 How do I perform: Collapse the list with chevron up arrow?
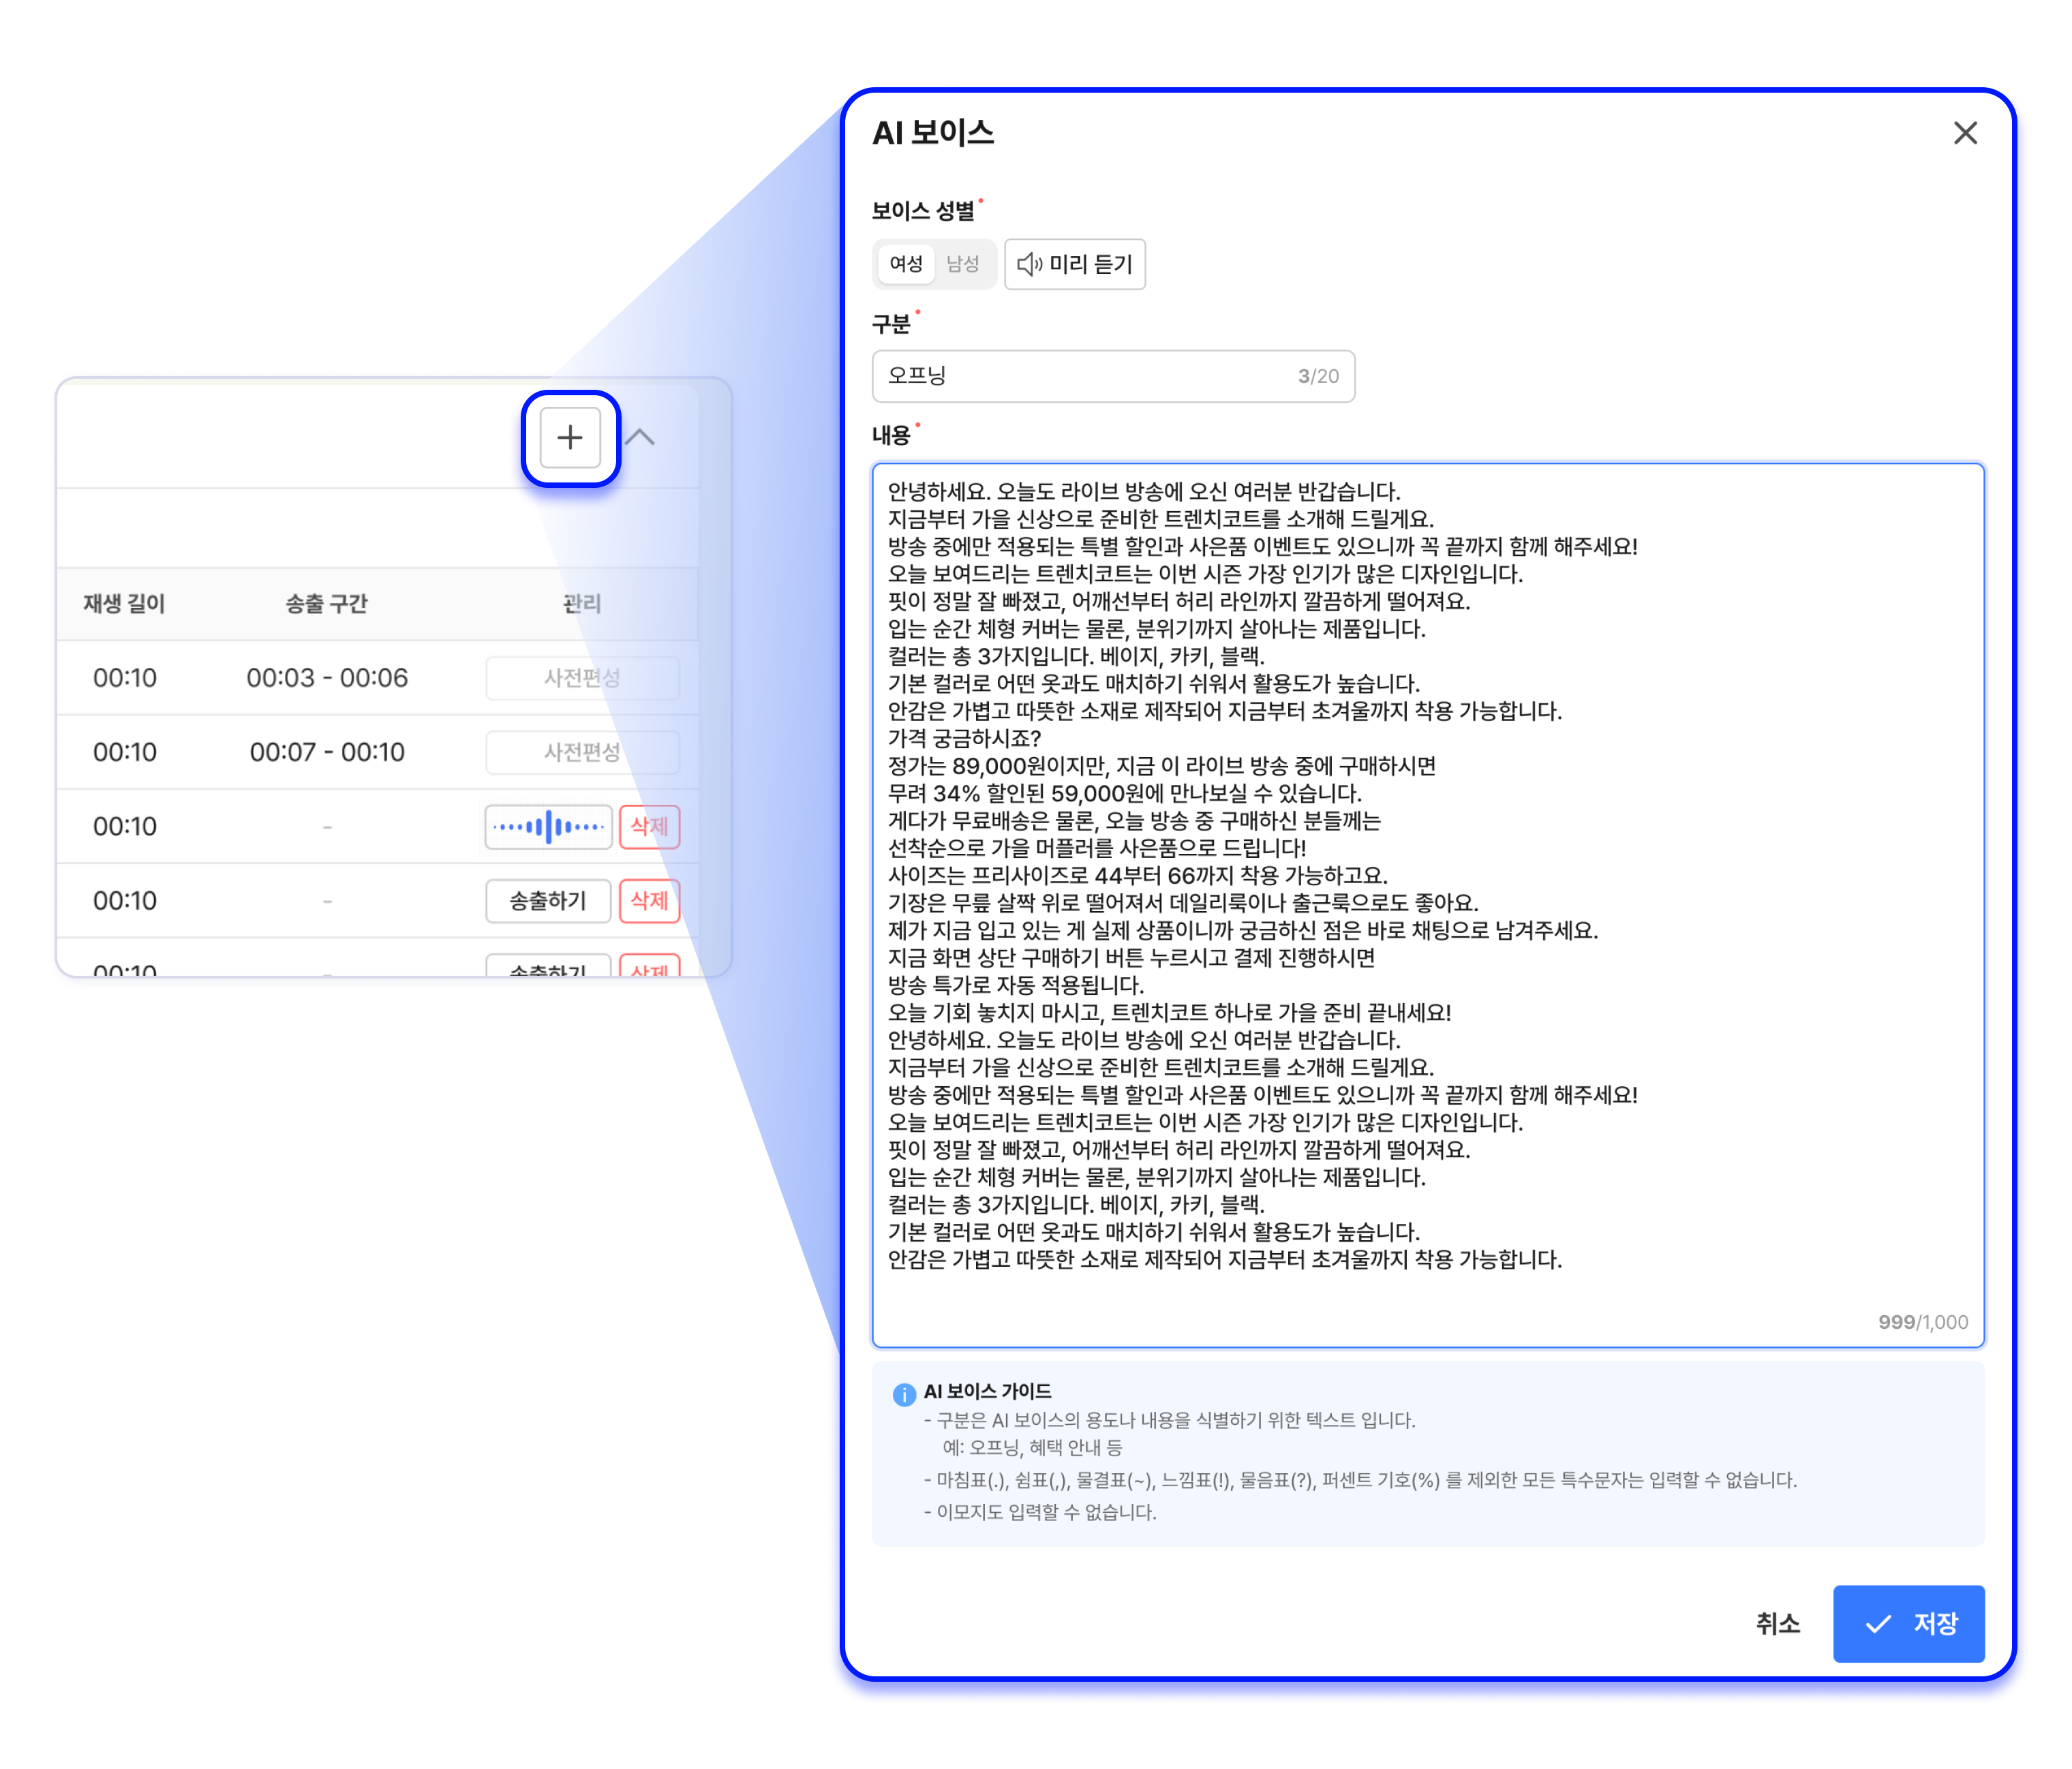tap(640, 437)
